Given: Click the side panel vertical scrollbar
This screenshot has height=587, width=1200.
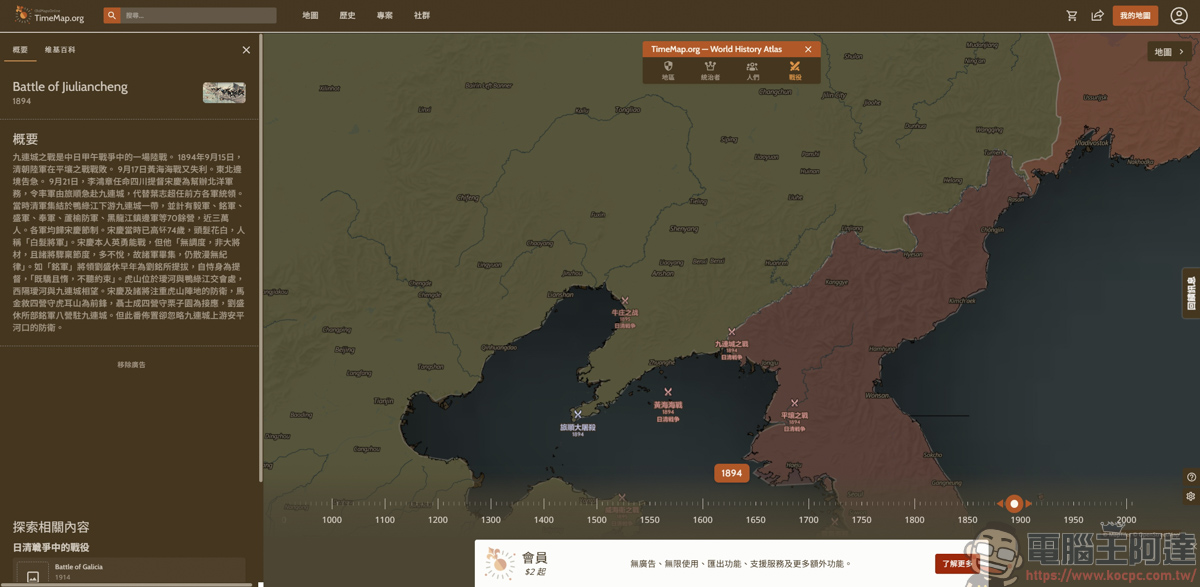Looking at the screenshot, I should click(x=261, y=260).
